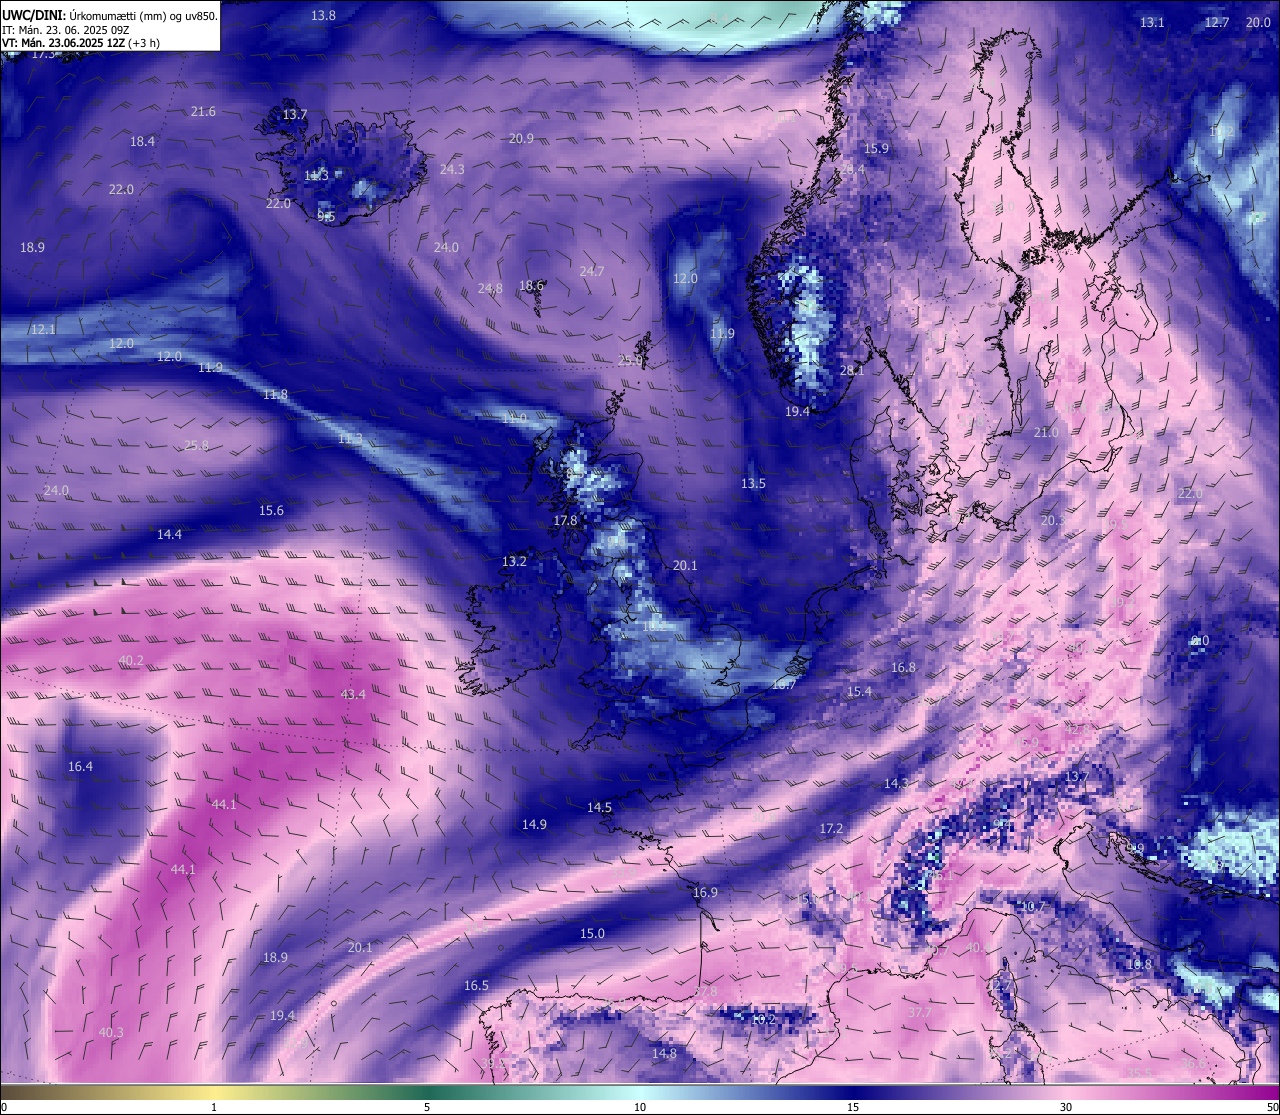
Task: Click the value 14.5 near Brittany
Action: click(599, 806)
